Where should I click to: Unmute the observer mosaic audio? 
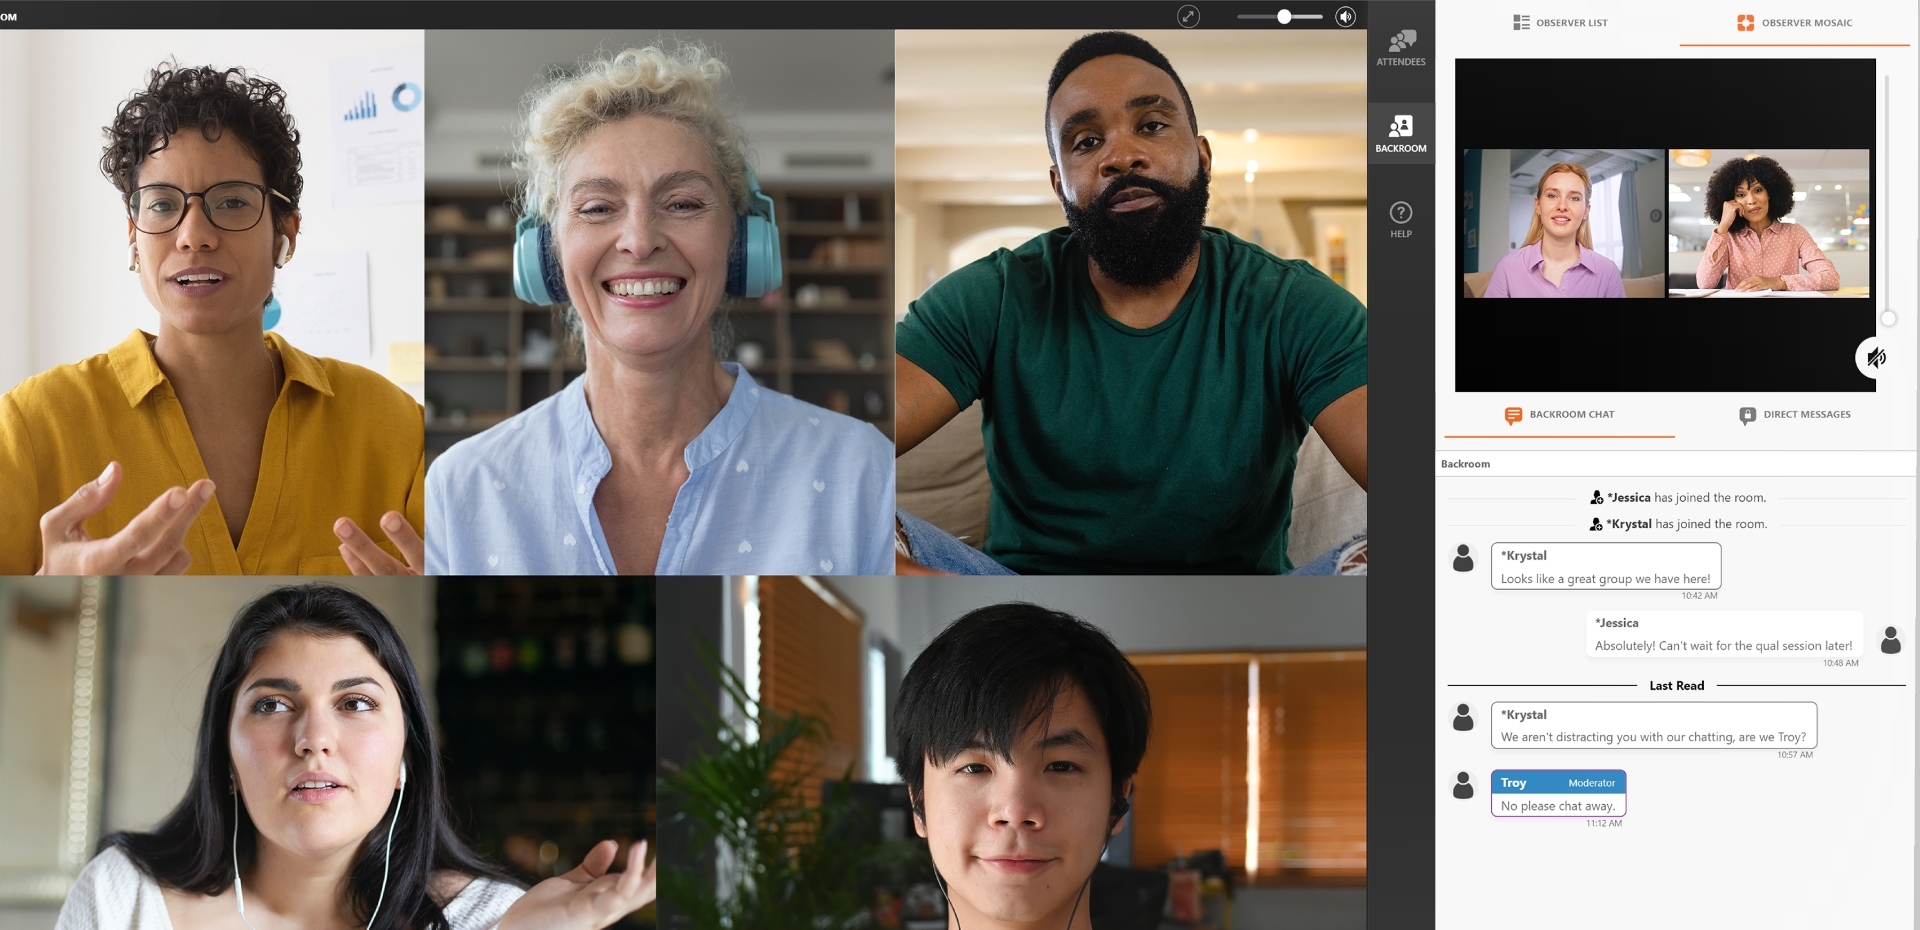[1876, 358]
